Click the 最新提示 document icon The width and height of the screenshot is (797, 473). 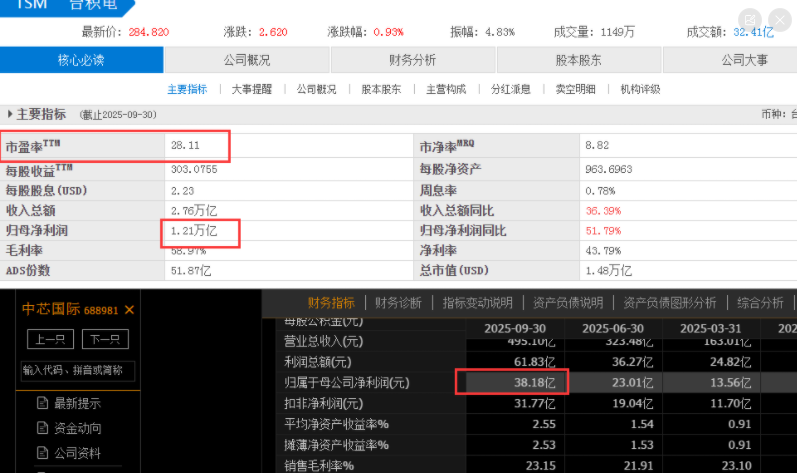click(x=43, y=403)
